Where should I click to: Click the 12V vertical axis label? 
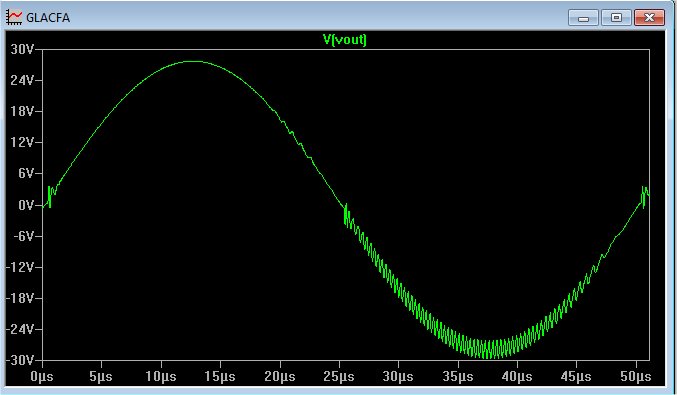22,142
